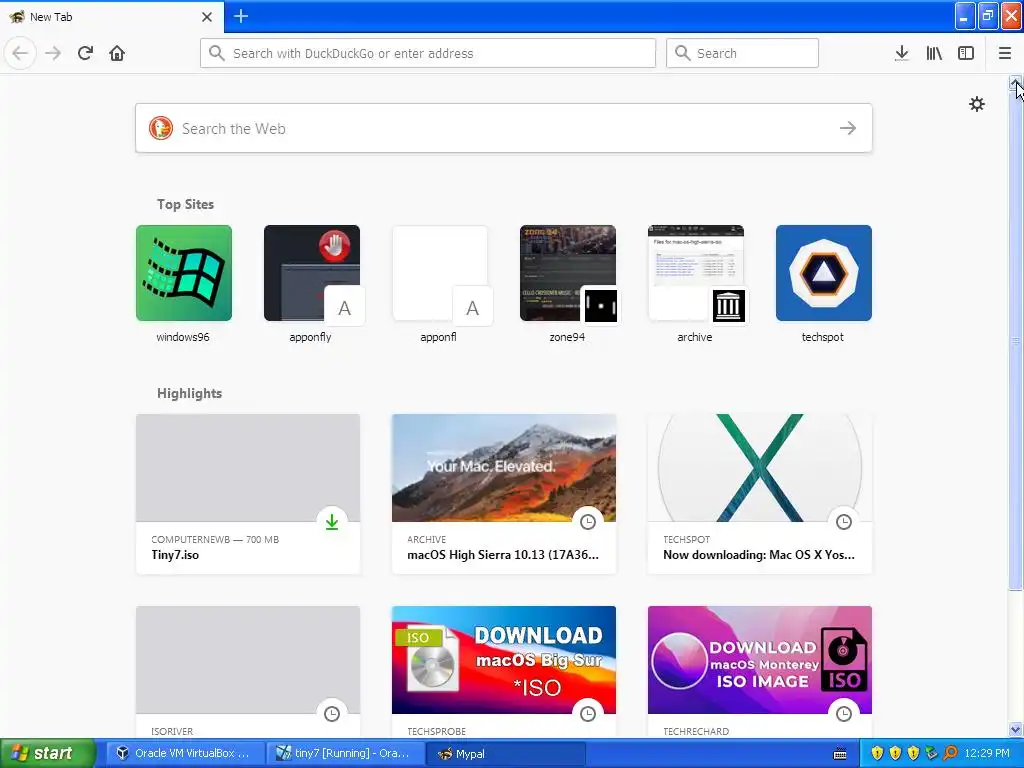Image resolution: width=1024 pixels, height=768 pixels.
Task: Click the on-screen keyboard tray icon
Action: (x=840, y=754)
